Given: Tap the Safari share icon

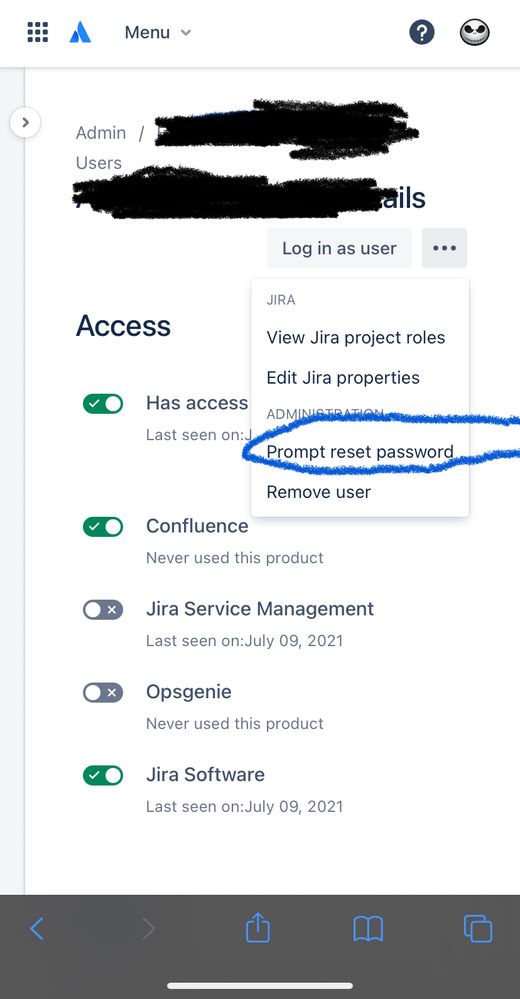Looking at the screenshot, I should click(x=258, y=927).
